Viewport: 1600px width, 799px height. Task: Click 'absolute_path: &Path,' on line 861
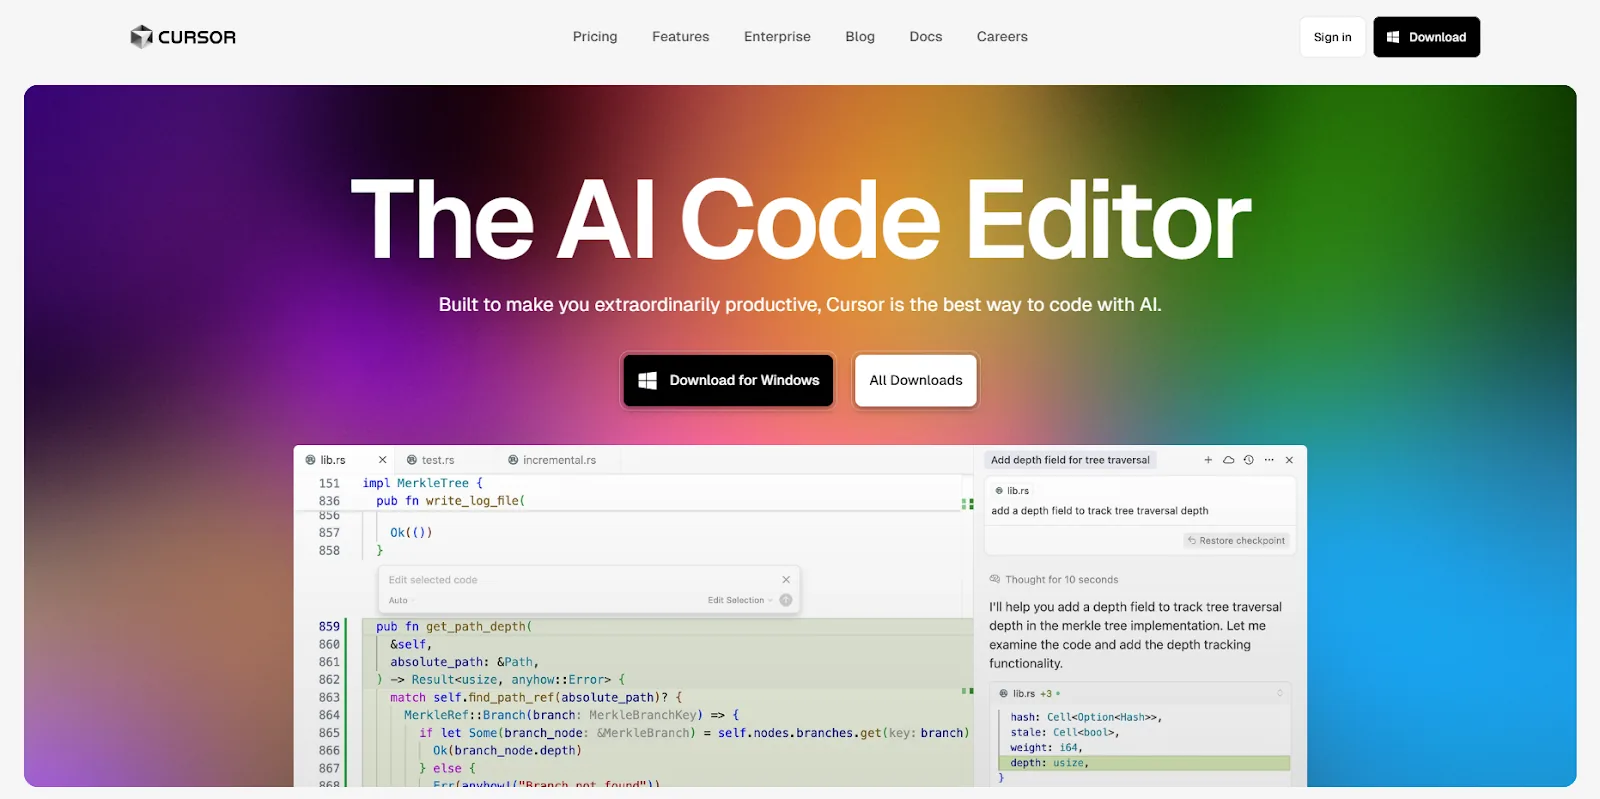point(465,662)
